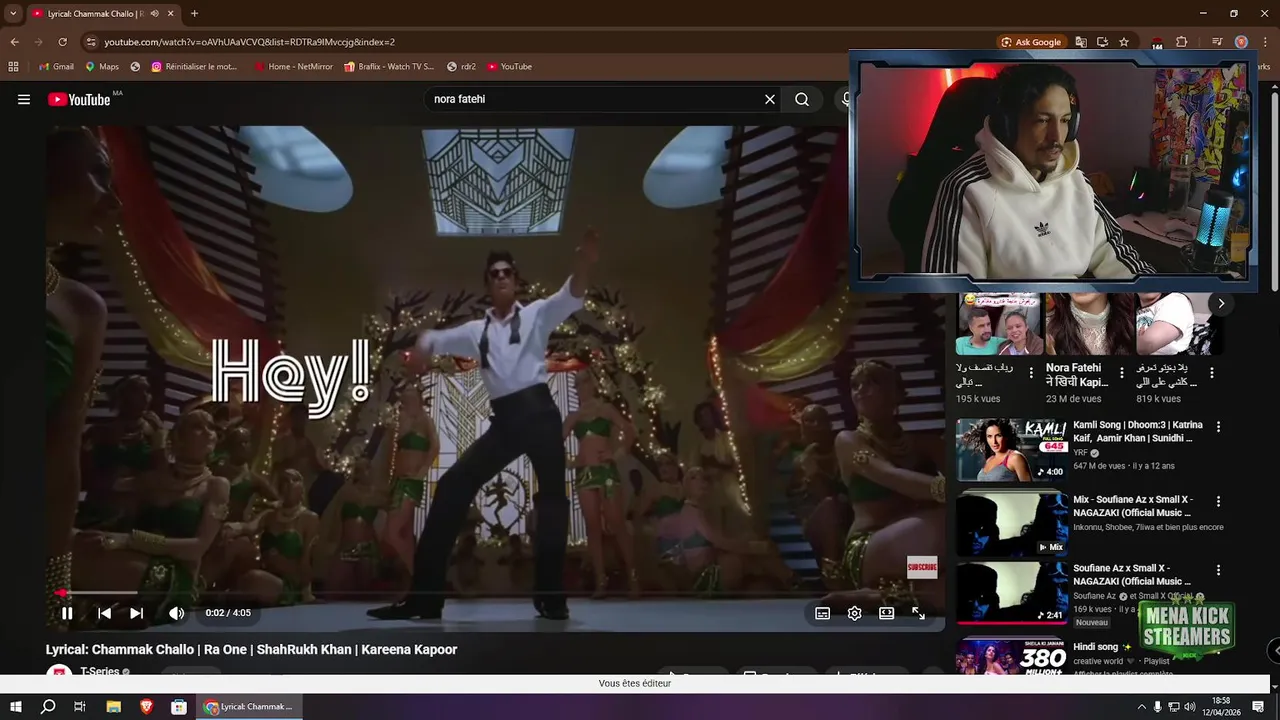Open the Chrome profile avatar
The height and width of the screenshot is (720, 1280).
(1241, 42)
